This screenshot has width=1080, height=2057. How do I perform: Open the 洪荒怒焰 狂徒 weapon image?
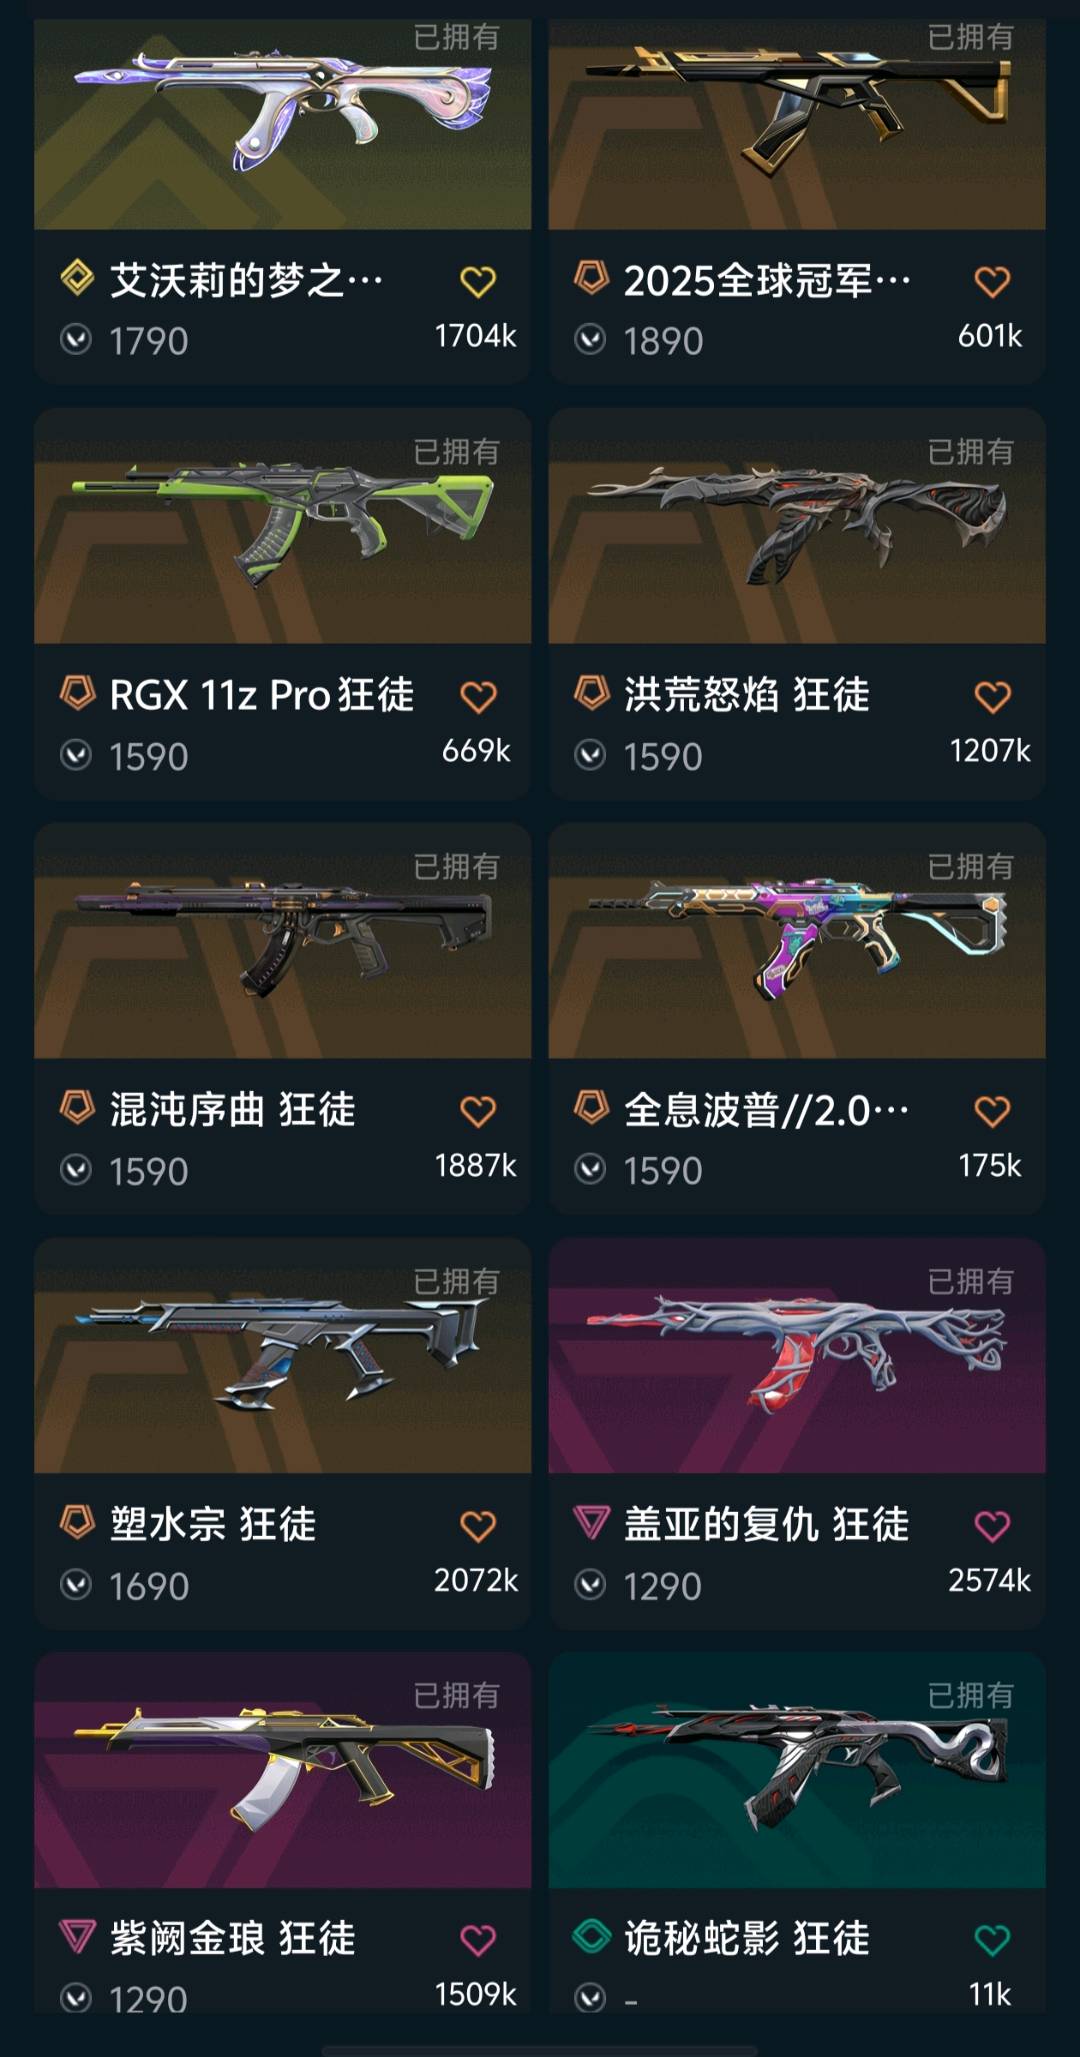797,526
